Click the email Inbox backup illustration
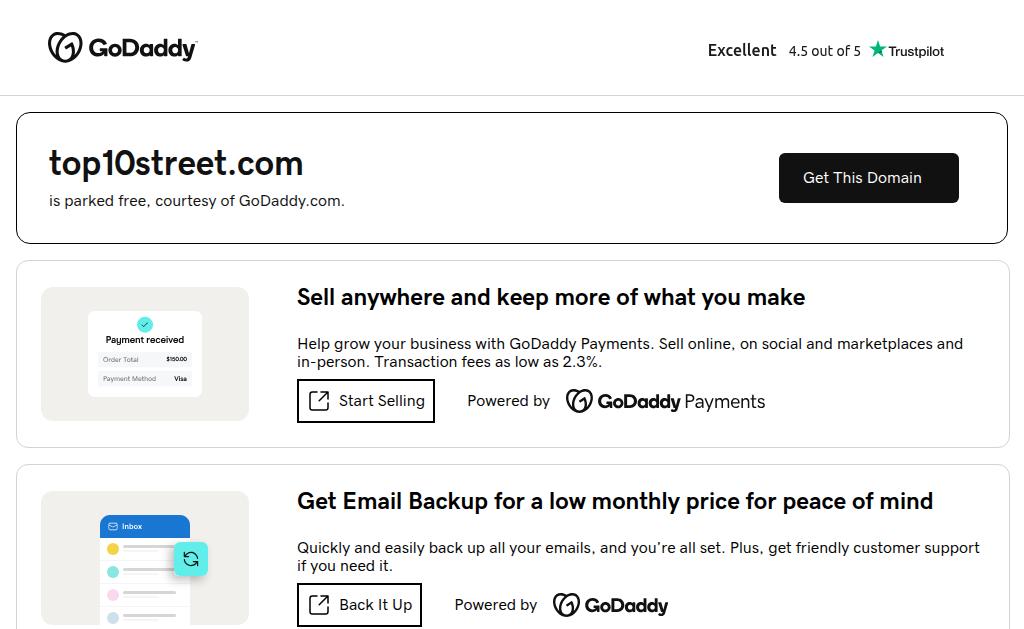This screenshot has height=629, width=1024. click(145, 558)
